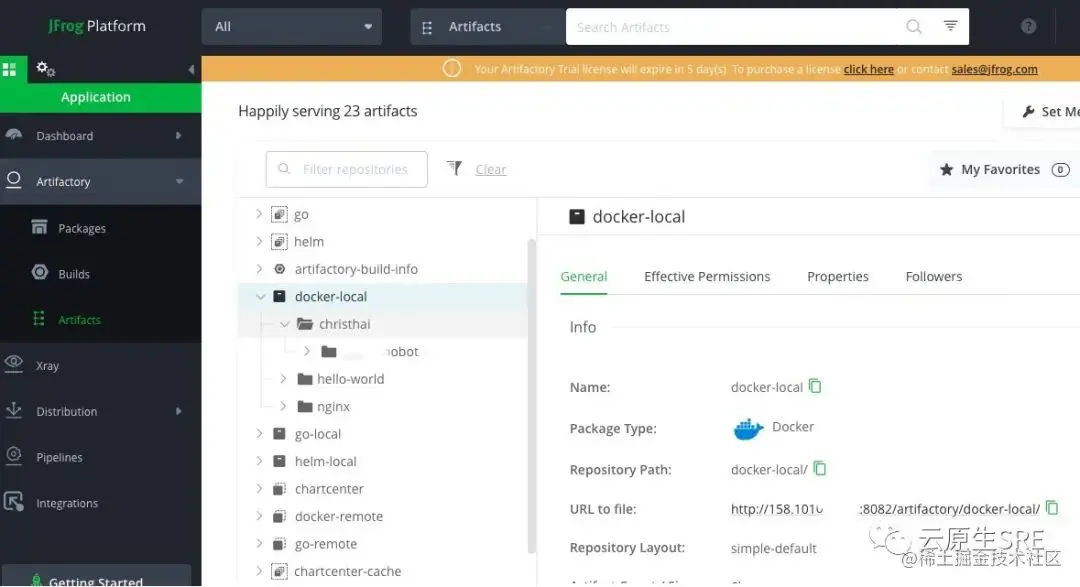Open the All repositories dropdown

tap(291, 27)
